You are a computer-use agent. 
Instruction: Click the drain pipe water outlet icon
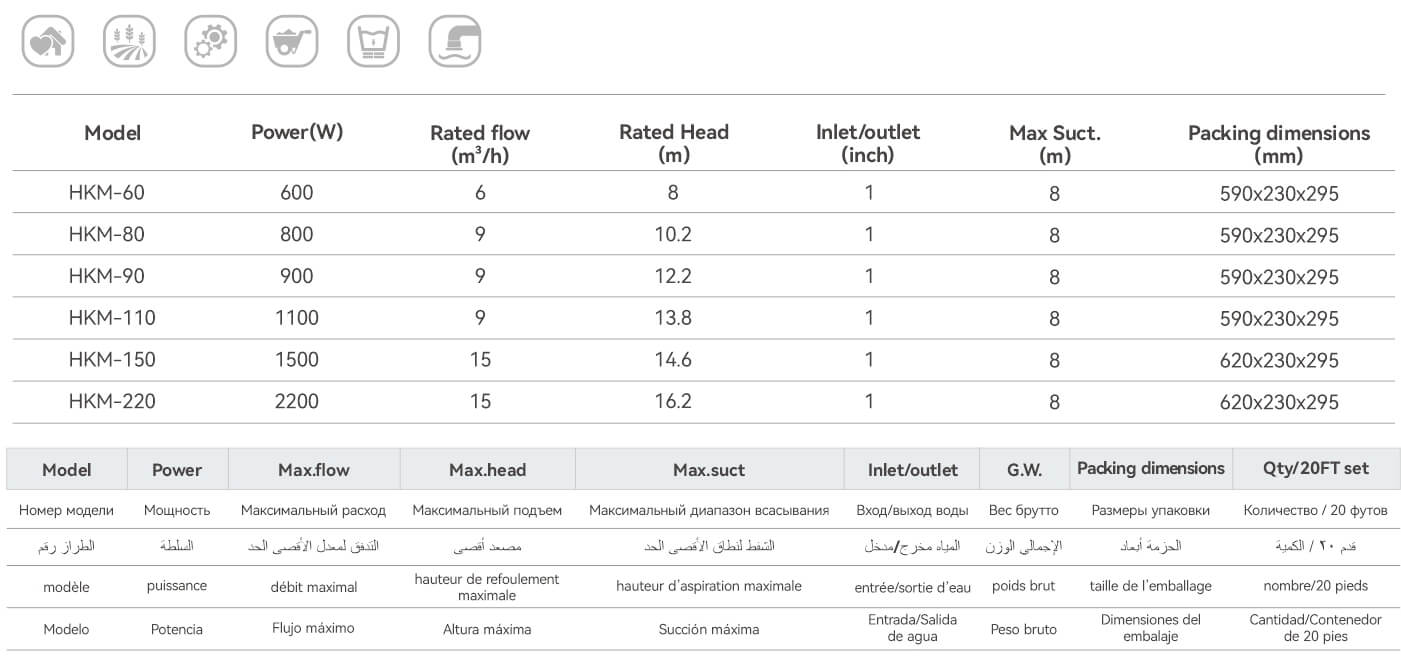455,42
